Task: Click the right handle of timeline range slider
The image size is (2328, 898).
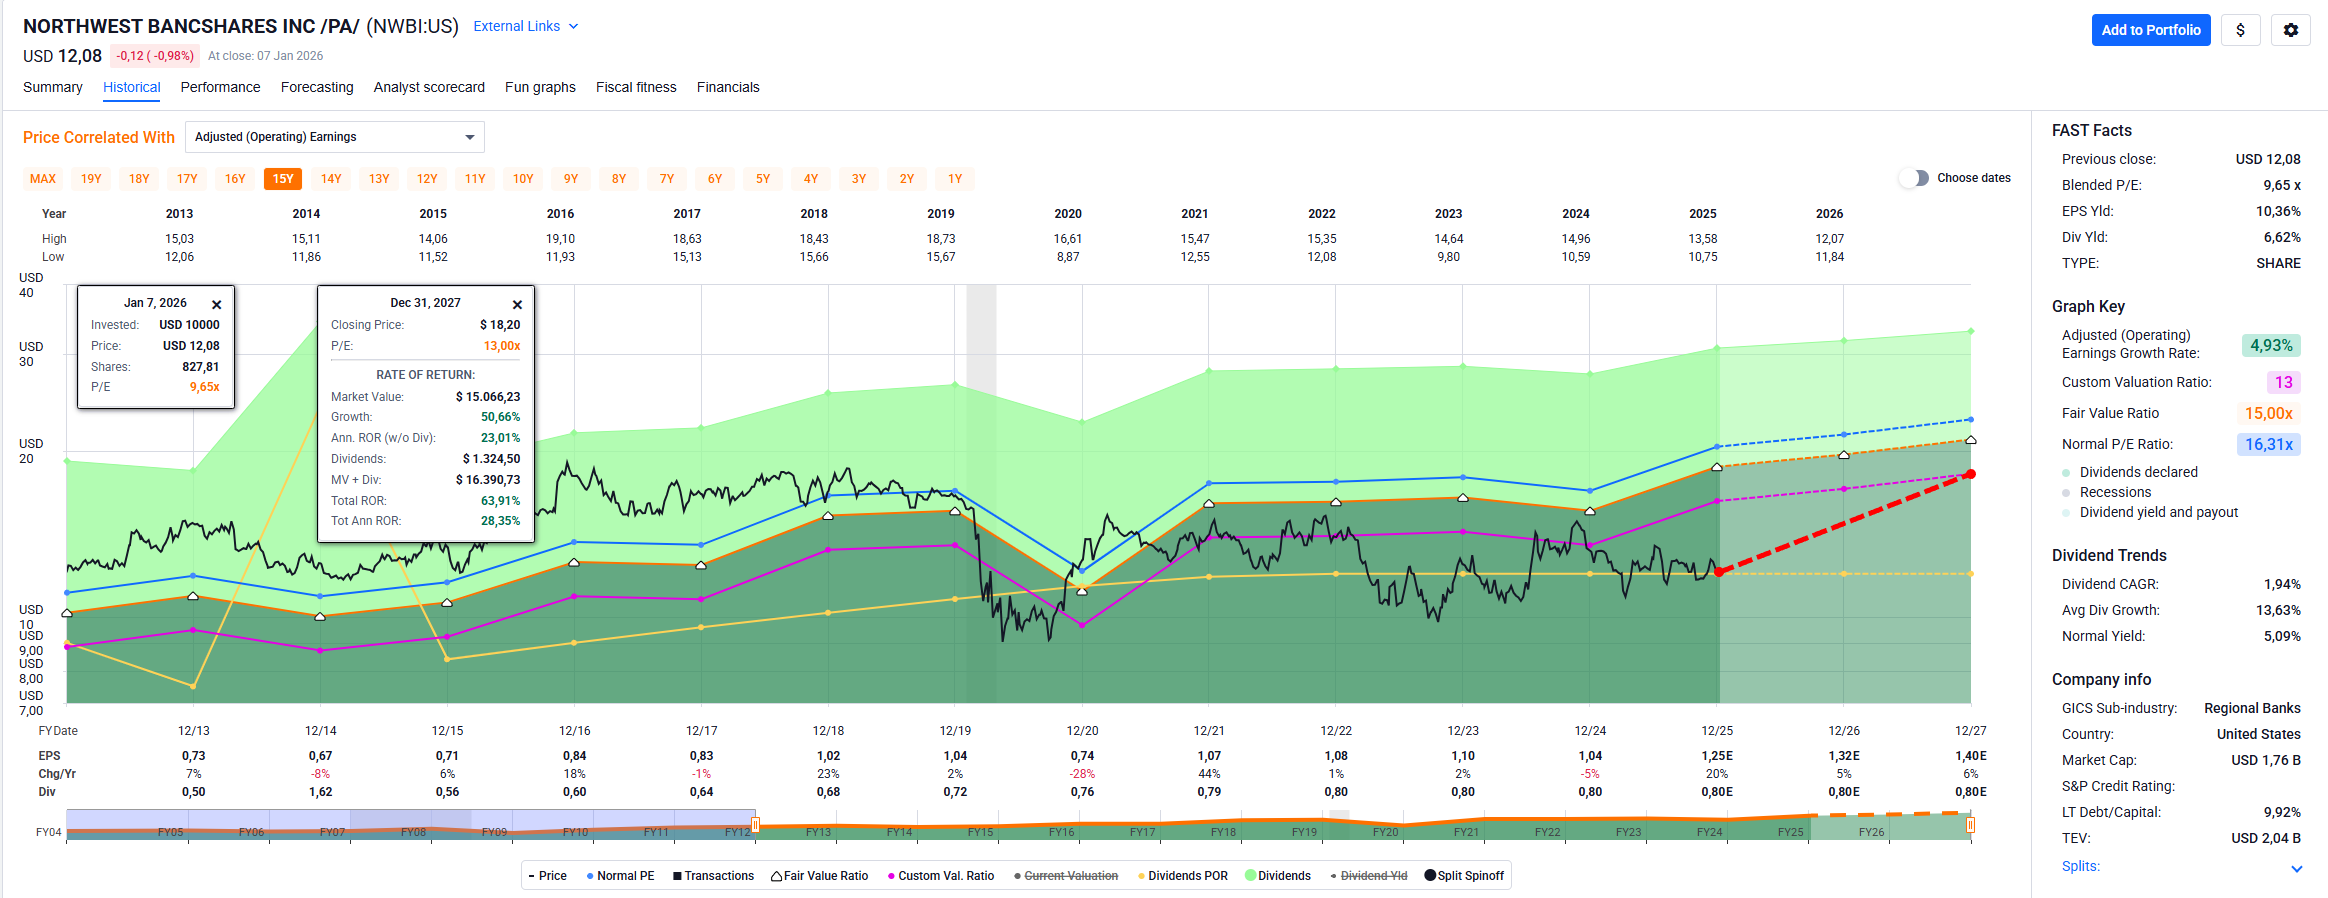Action: click(1970, 825)
